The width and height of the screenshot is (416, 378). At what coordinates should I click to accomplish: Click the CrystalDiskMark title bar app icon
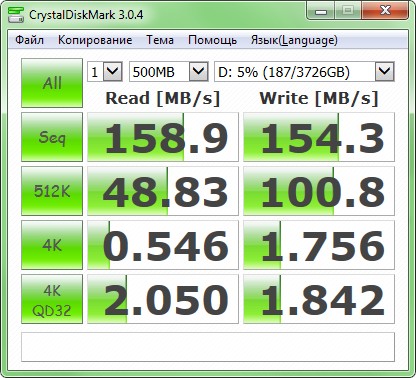coord(15,15)
